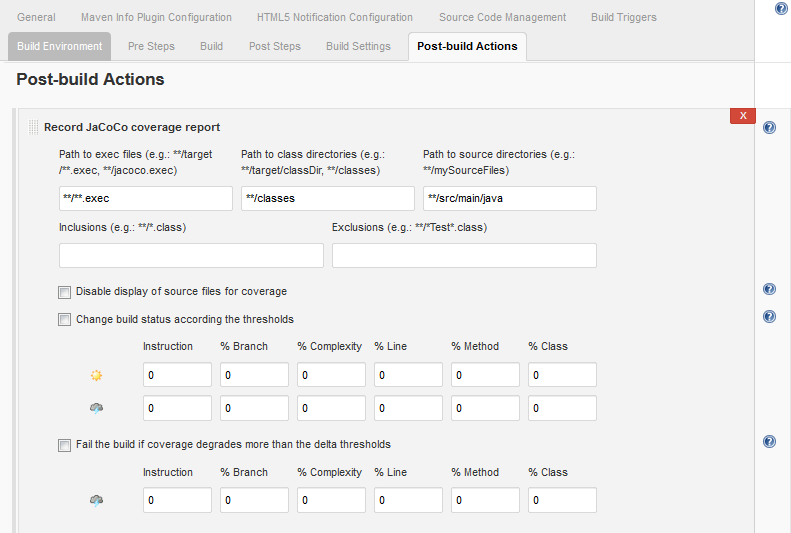The width and height of the screenshot is (791, 533).
Task: Click help icon beside Record JaCoCo coverage report
Action: tap(769, 128)
